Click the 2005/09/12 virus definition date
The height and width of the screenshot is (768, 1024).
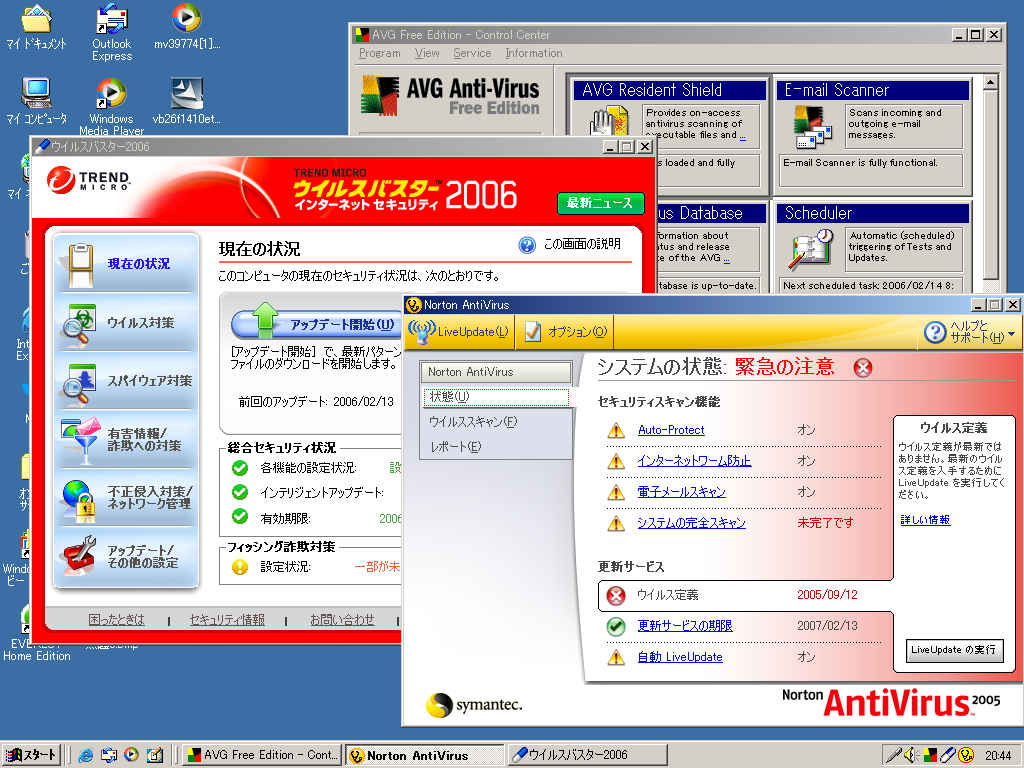(827, 594)
